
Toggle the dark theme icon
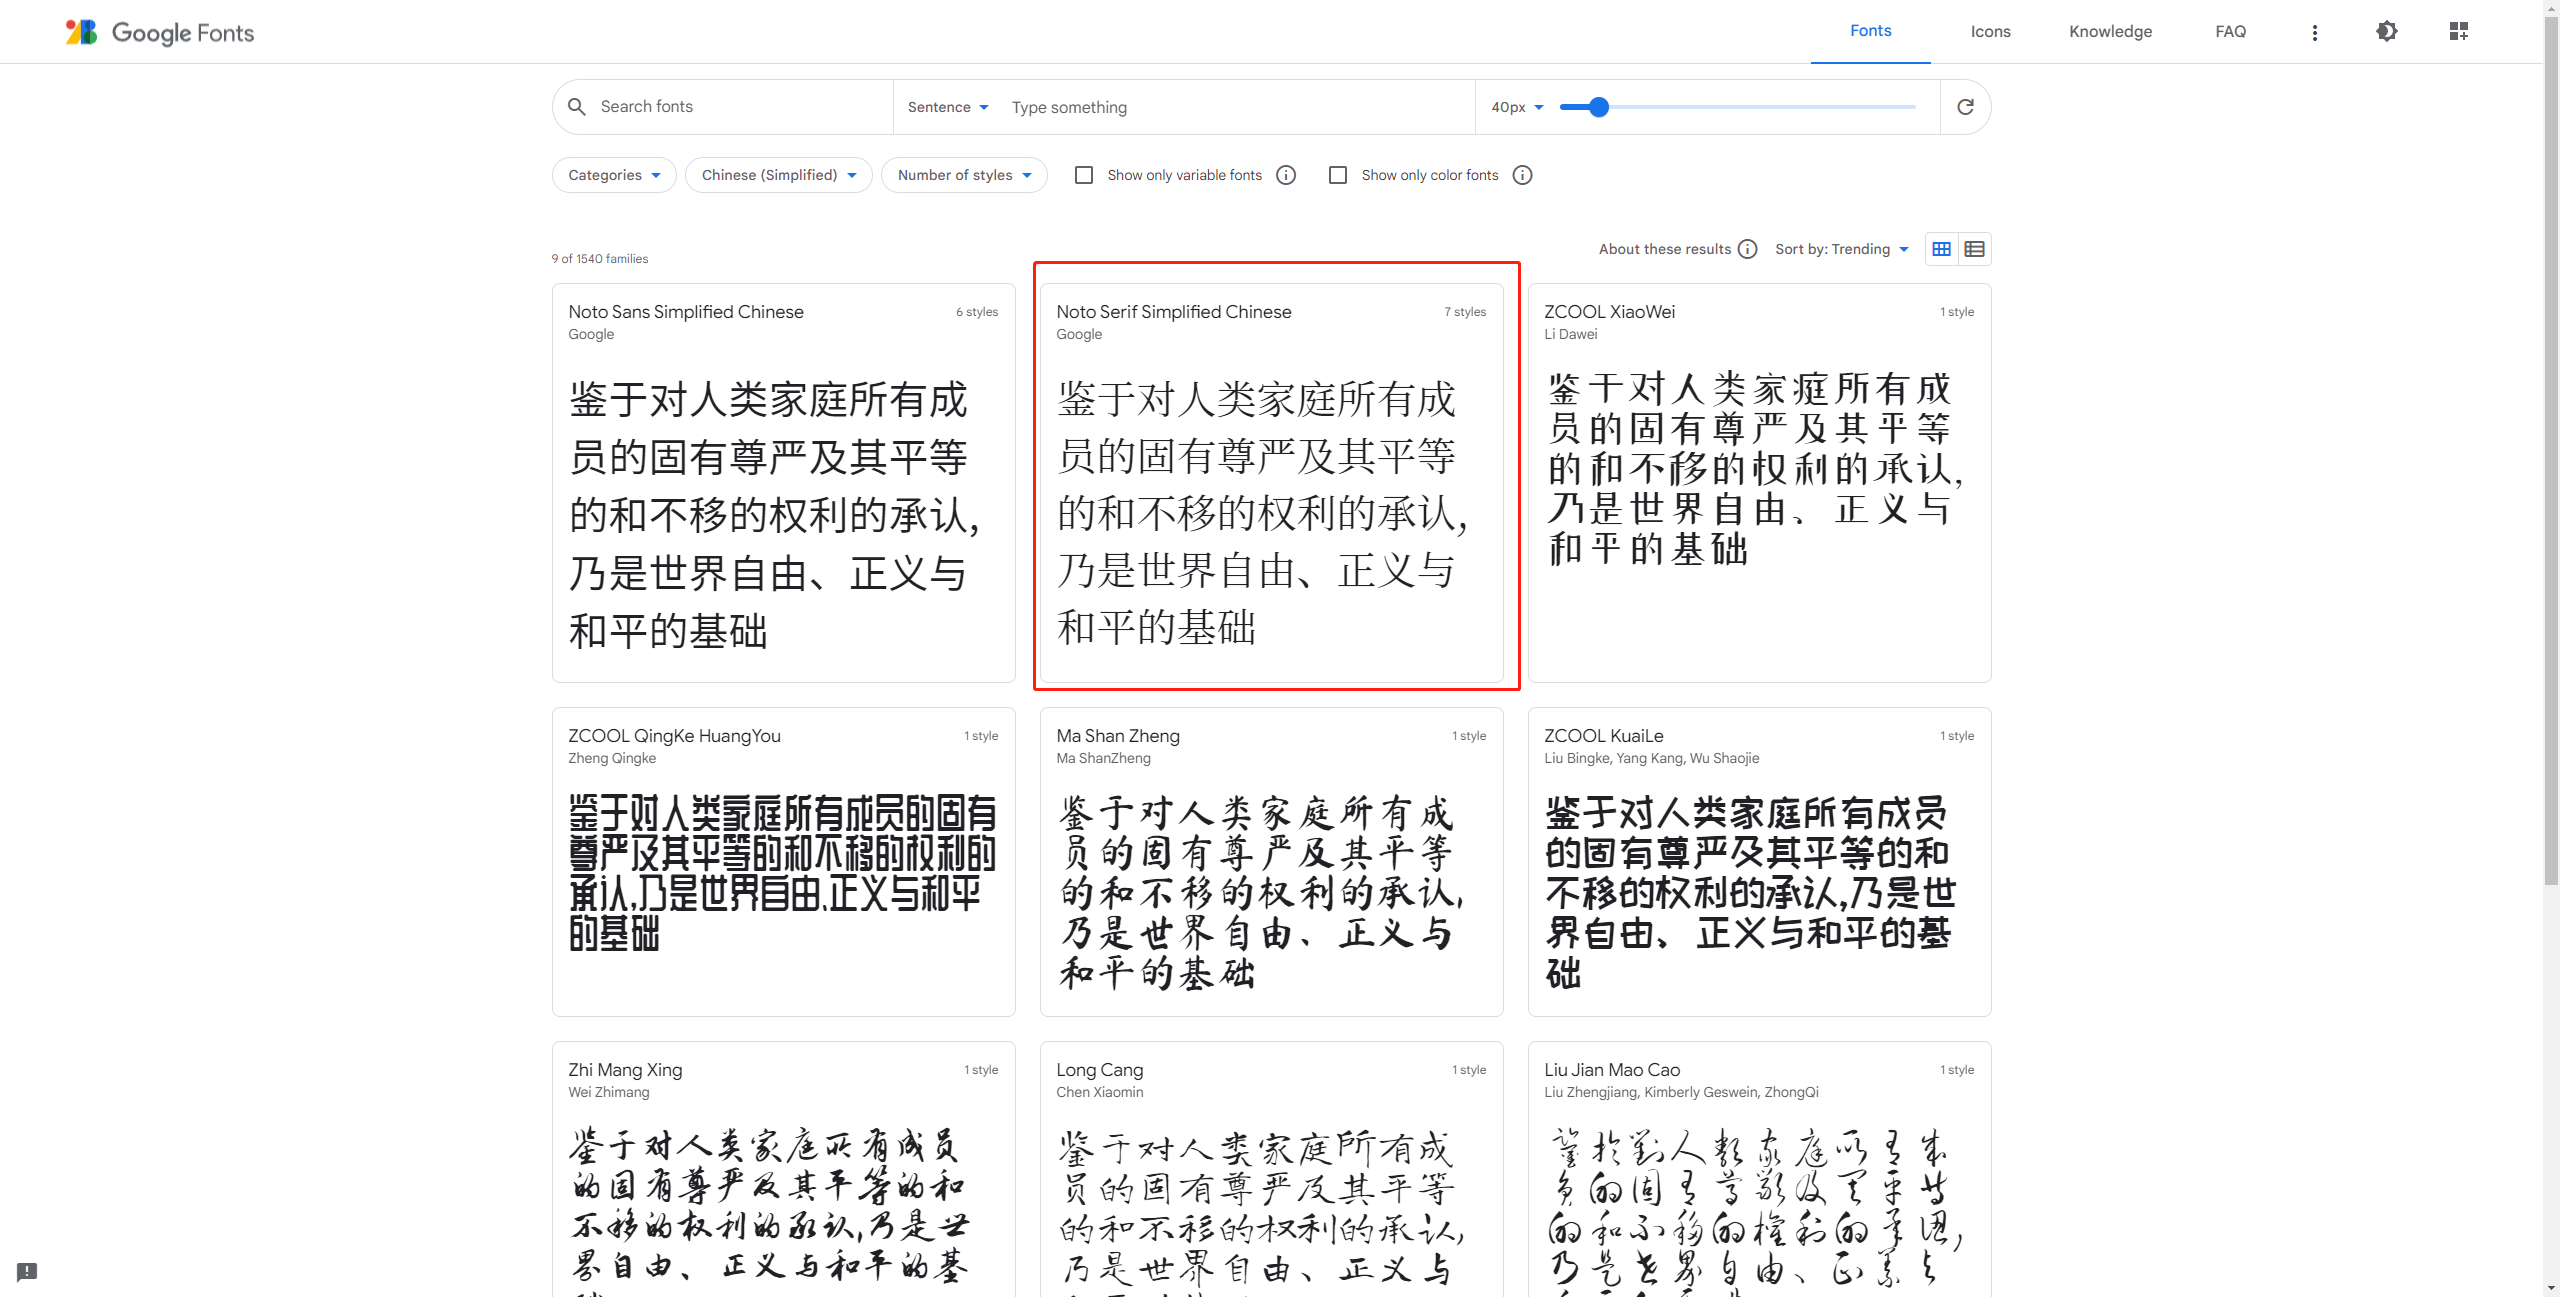[2386, 31]
